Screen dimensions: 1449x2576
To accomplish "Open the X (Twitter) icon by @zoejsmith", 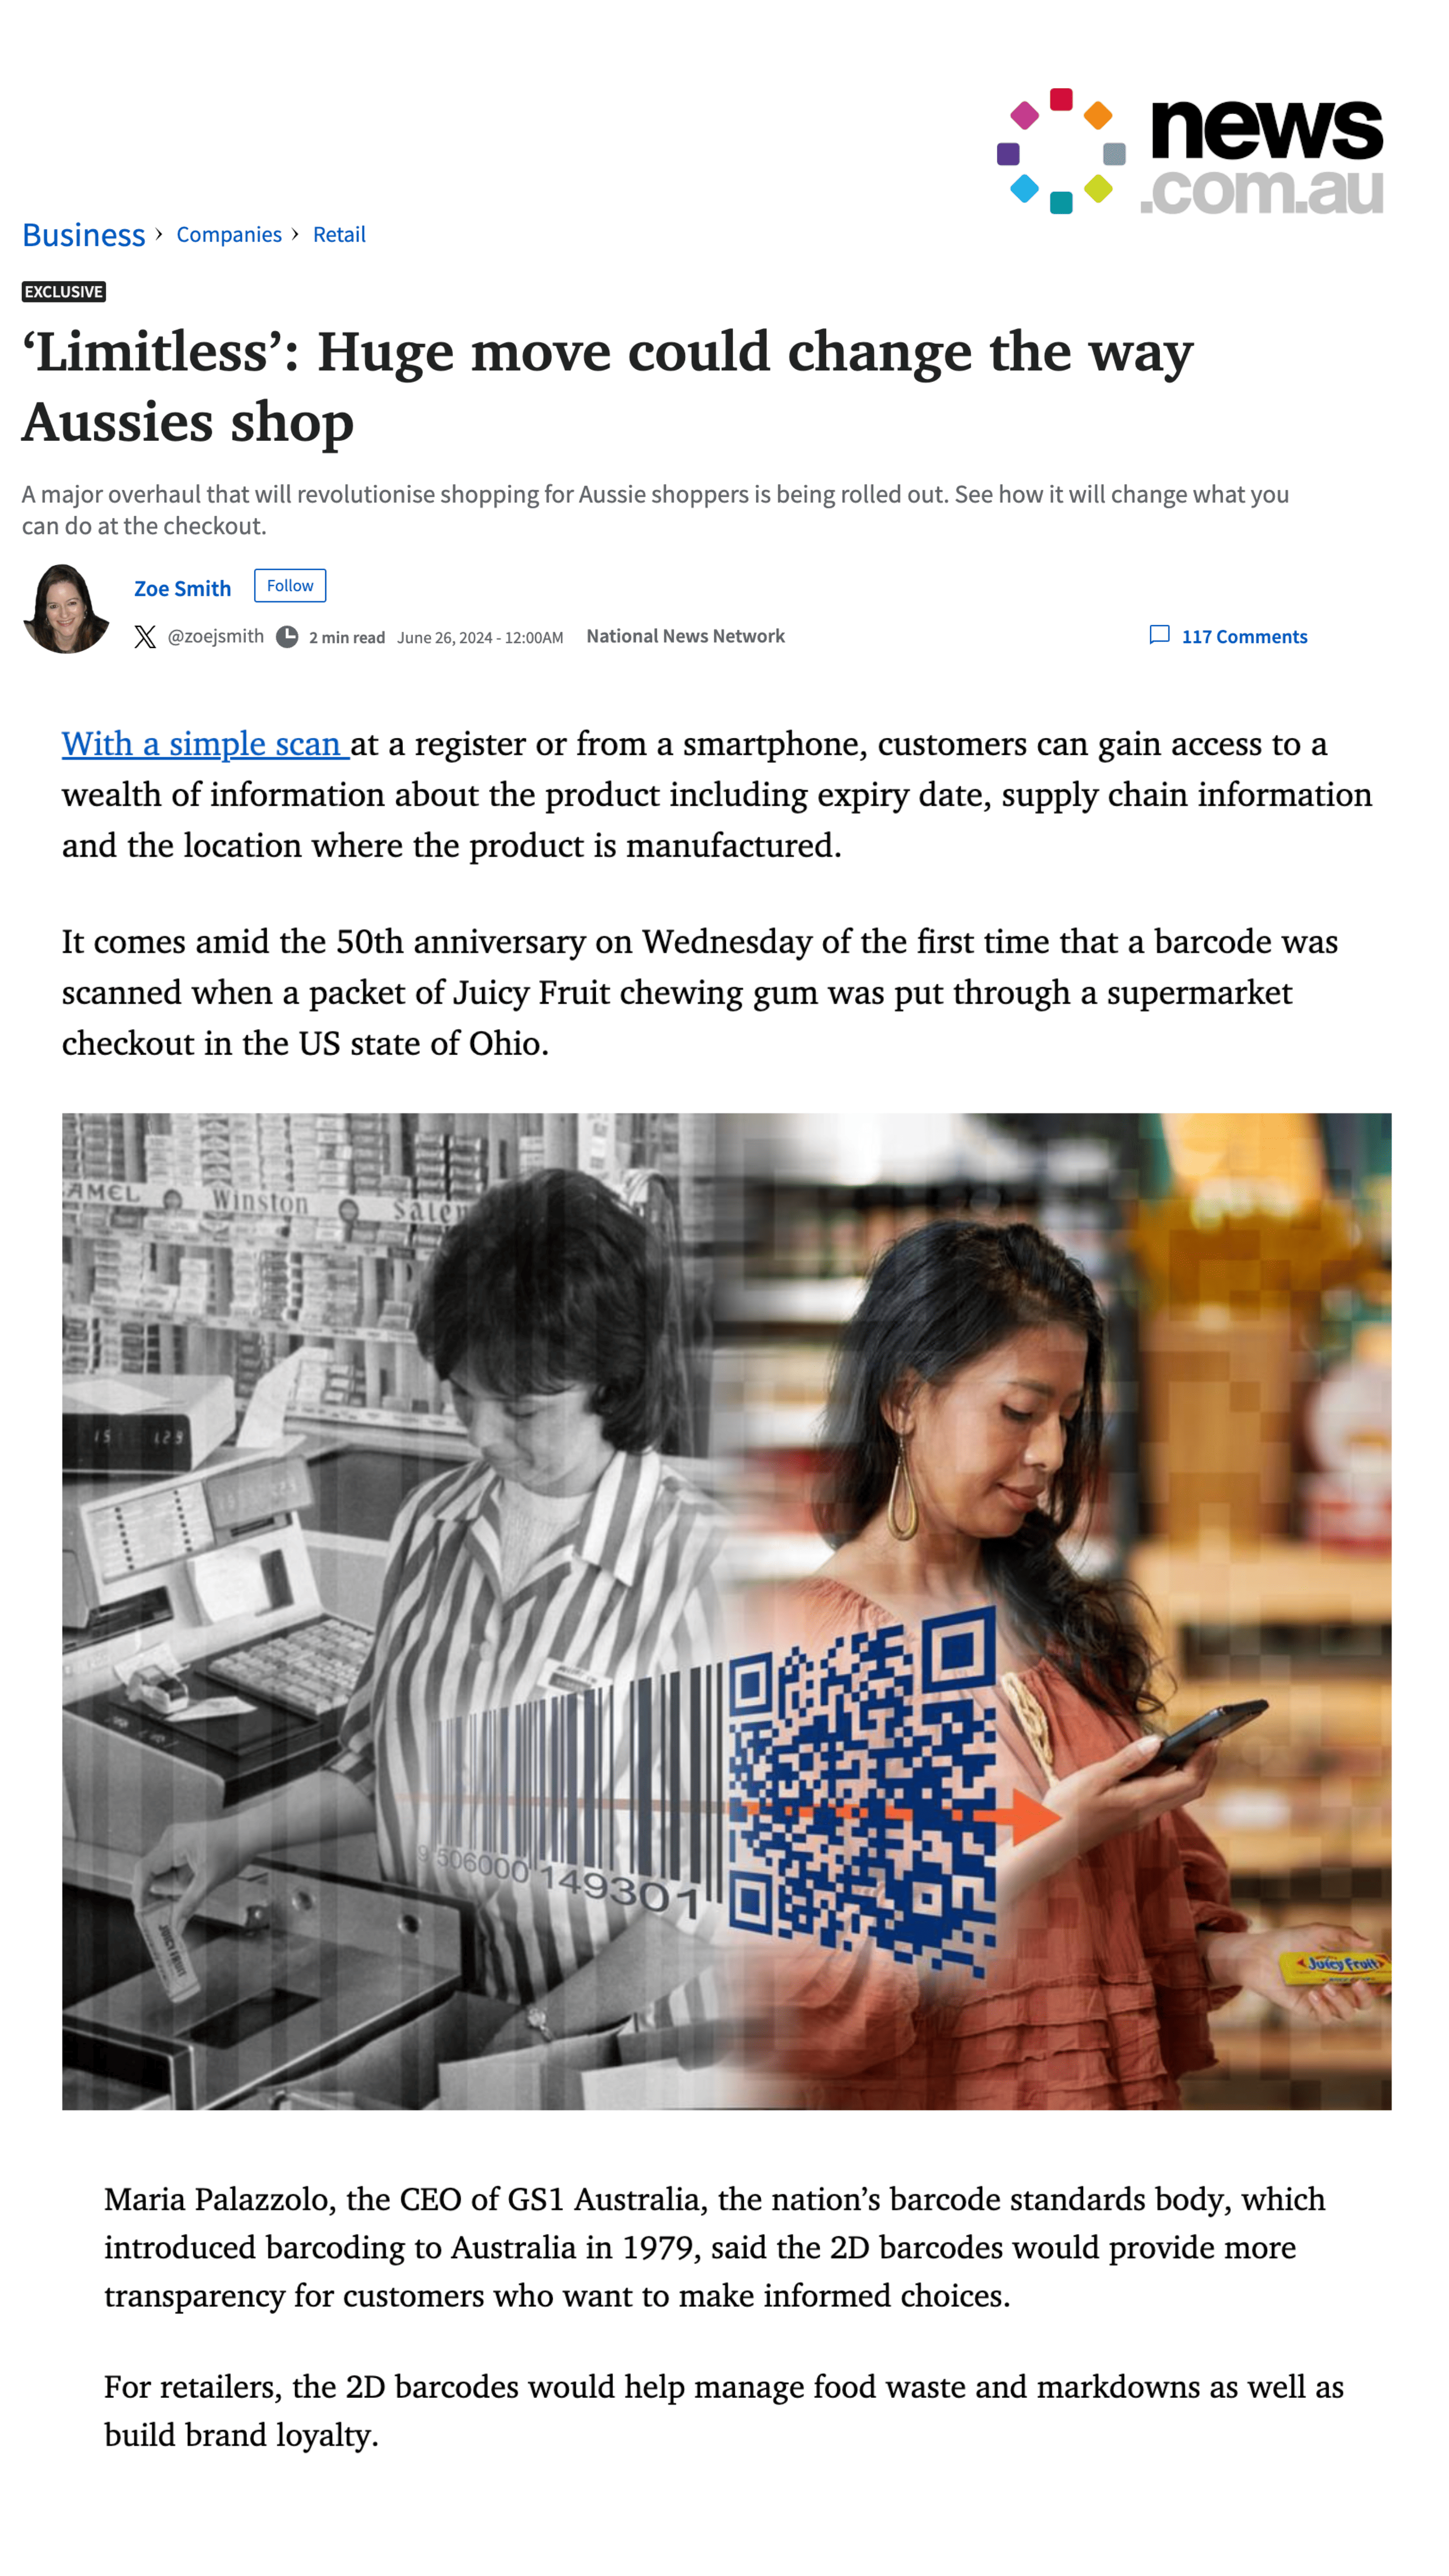I will point(145,637).
